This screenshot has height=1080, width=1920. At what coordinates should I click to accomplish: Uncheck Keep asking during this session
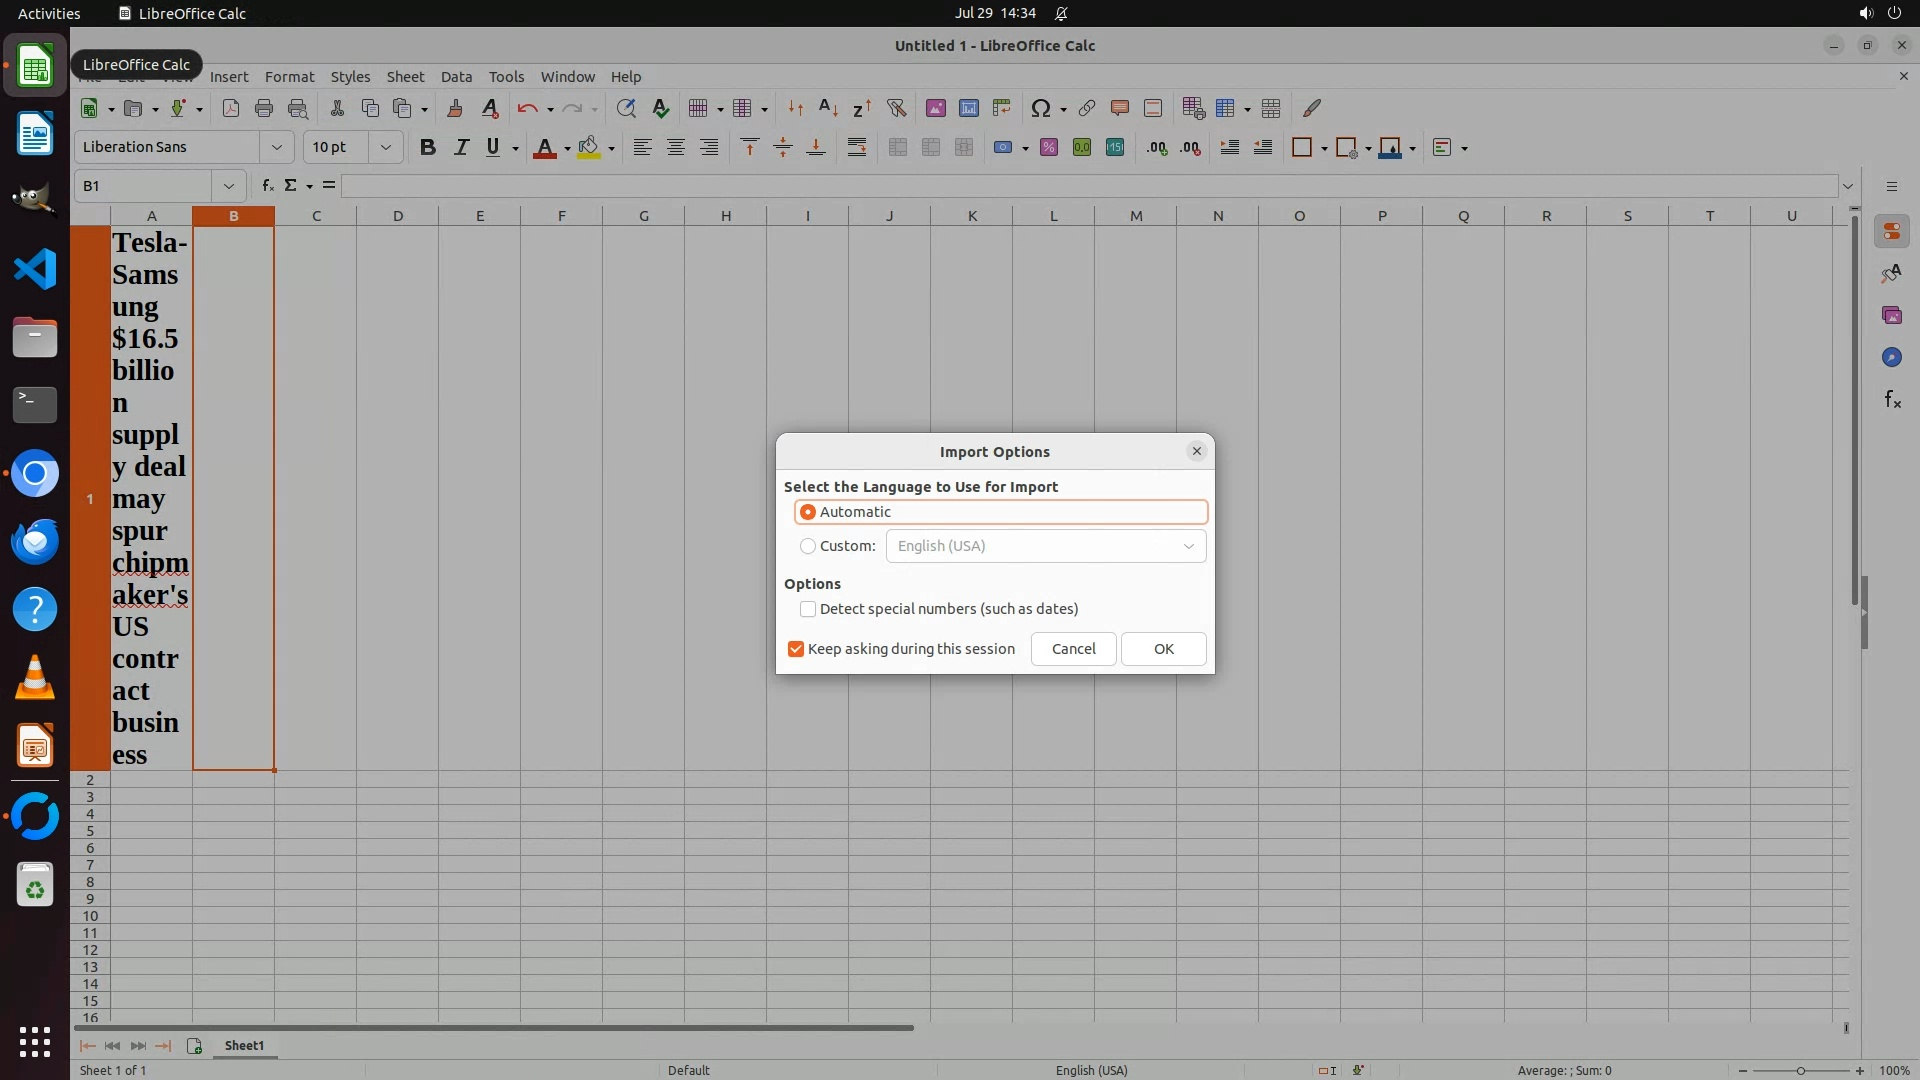click(x=796, y=649)
